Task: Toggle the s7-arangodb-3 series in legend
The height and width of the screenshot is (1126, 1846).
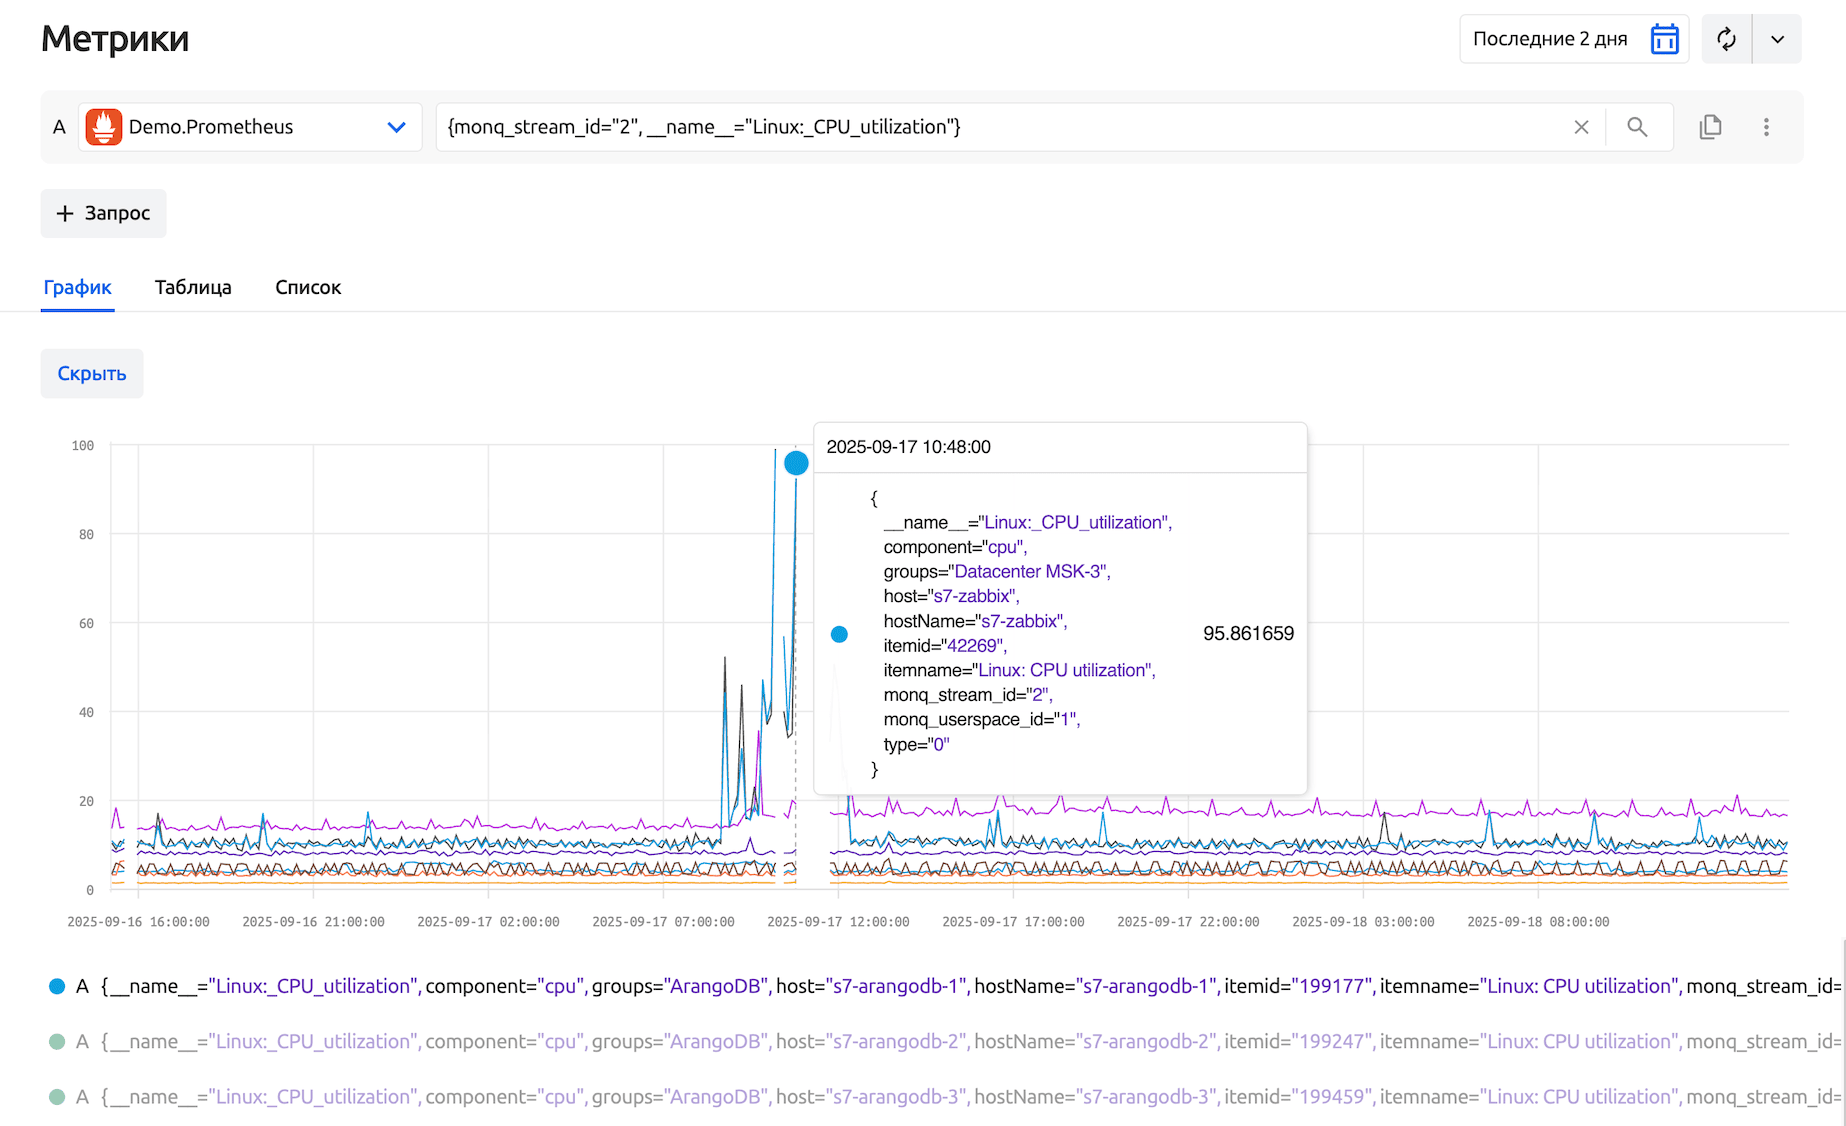Action: click(x=57, y=1097)
